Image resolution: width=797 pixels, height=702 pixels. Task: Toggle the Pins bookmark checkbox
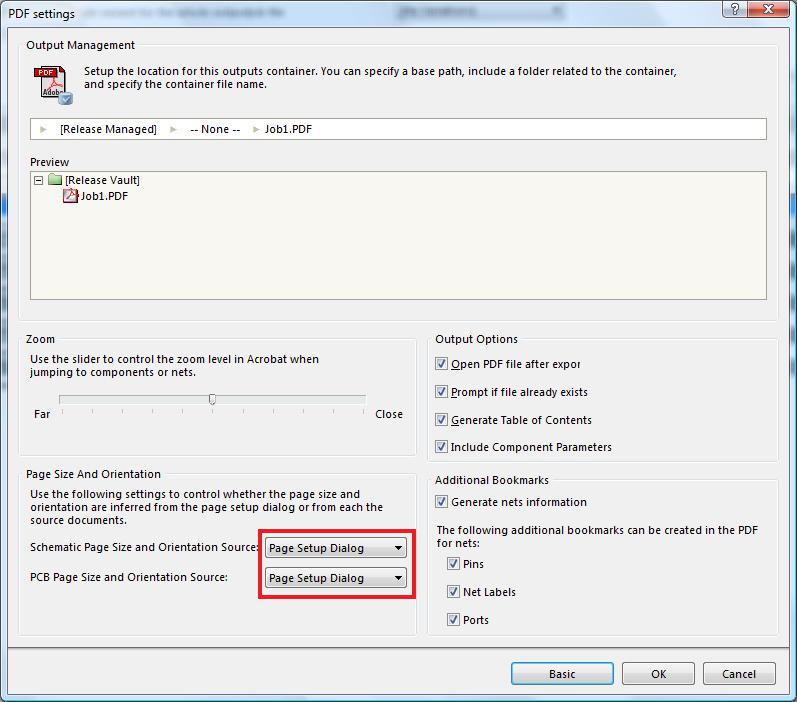pyautogui.click(x=453, y=563)
